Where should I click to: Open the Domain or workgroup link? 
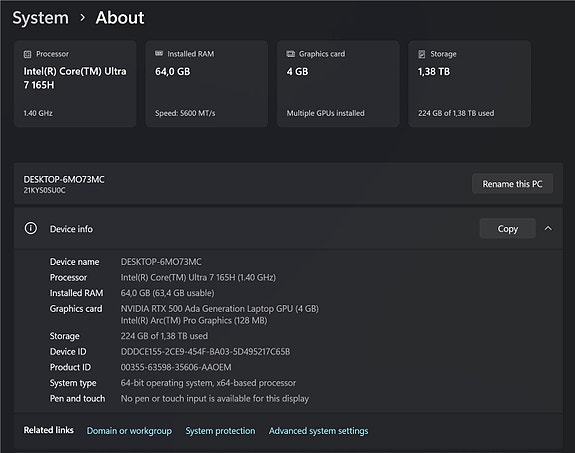coord(129,431)
